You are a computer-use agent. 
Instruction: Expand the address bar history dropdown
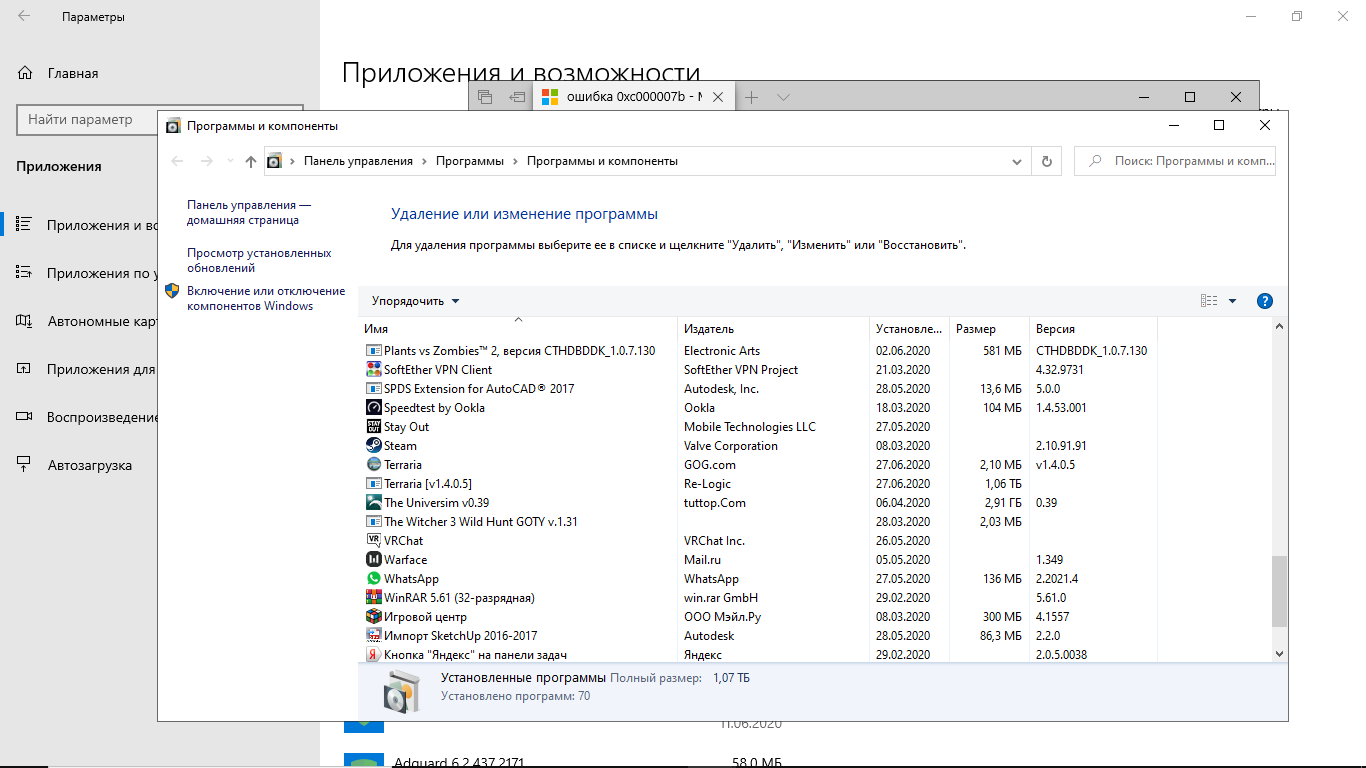1017,161
